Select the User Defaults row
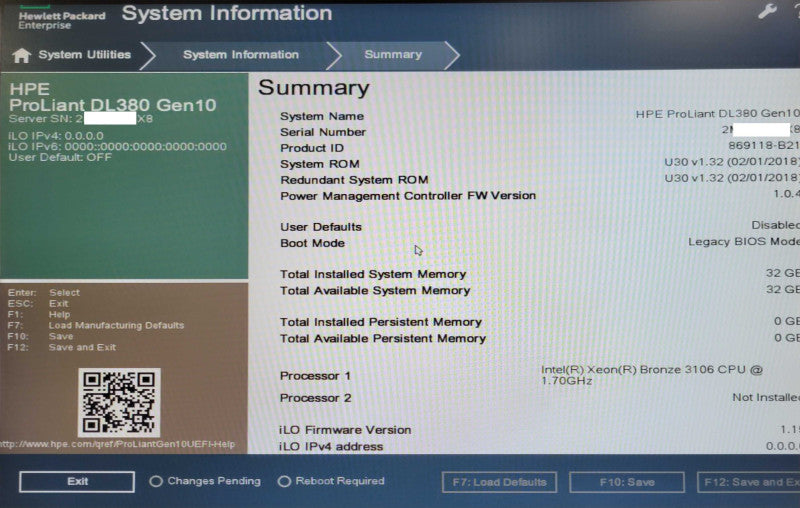The image size is (800, 508). click(x=539, y=226)
